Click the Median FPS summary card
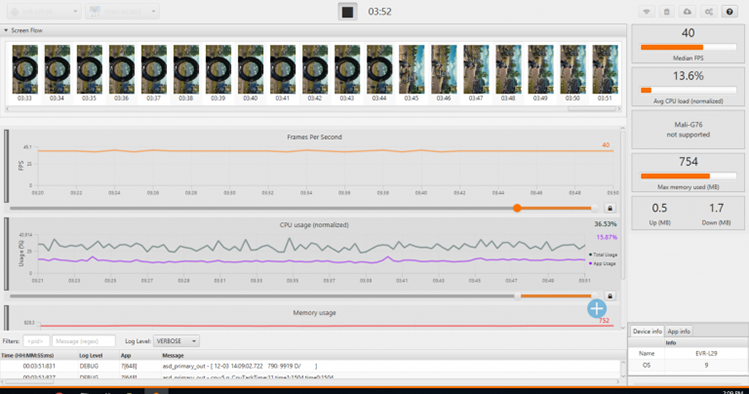This screenshot has width=749, height=394. tap(688, 44)
